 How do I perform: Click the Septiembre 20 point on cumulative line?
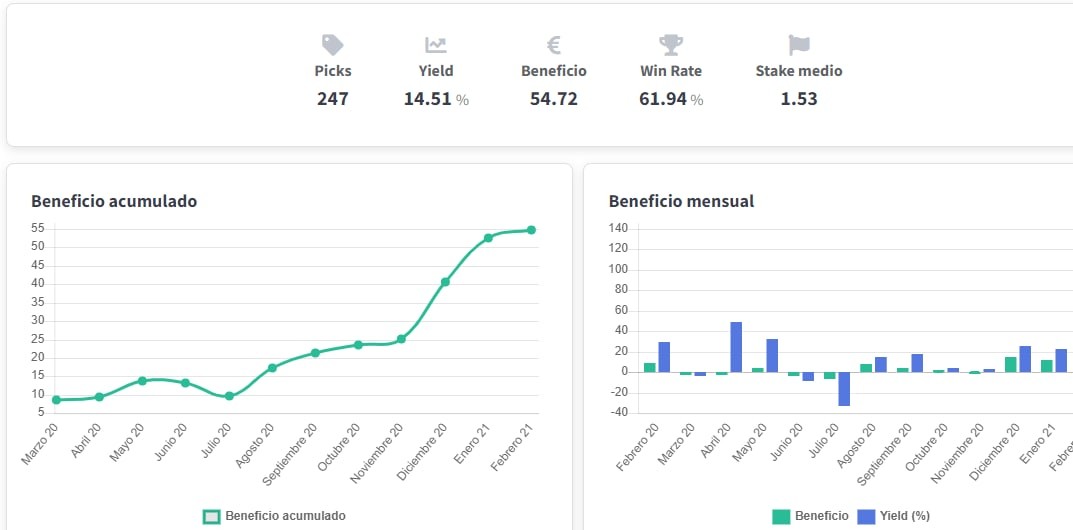(x=315, y=353)
